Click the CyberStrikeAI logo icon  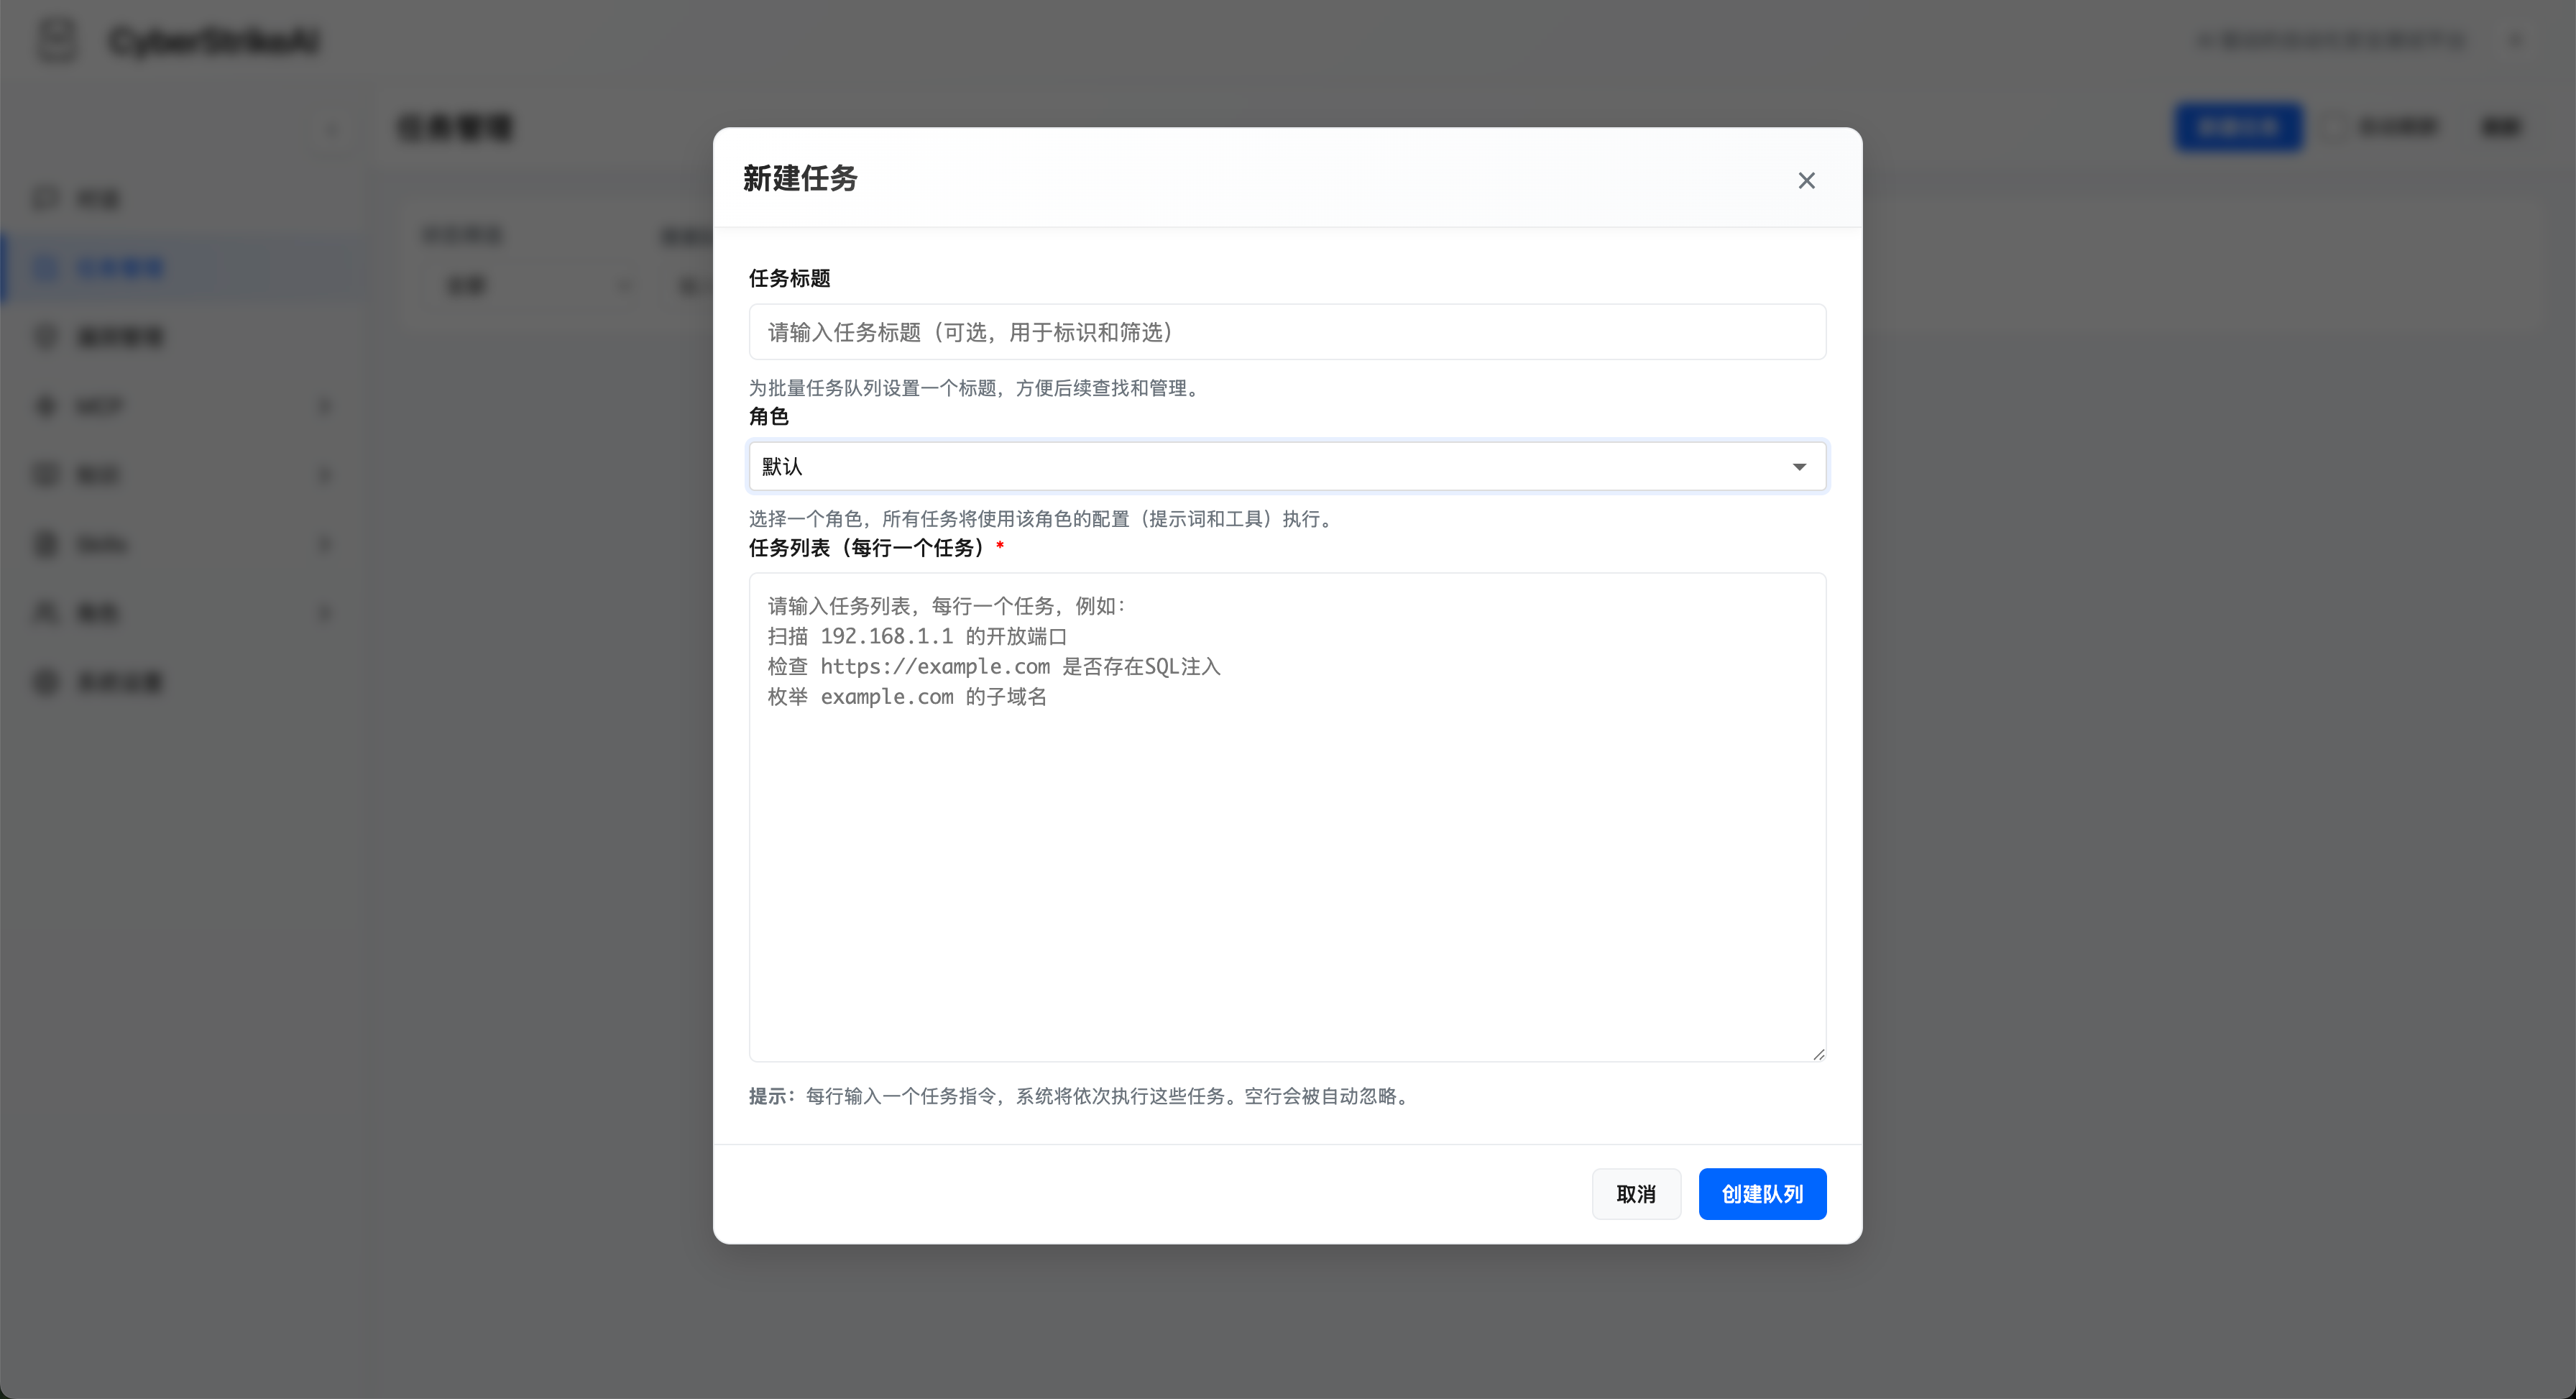point(56,40)
